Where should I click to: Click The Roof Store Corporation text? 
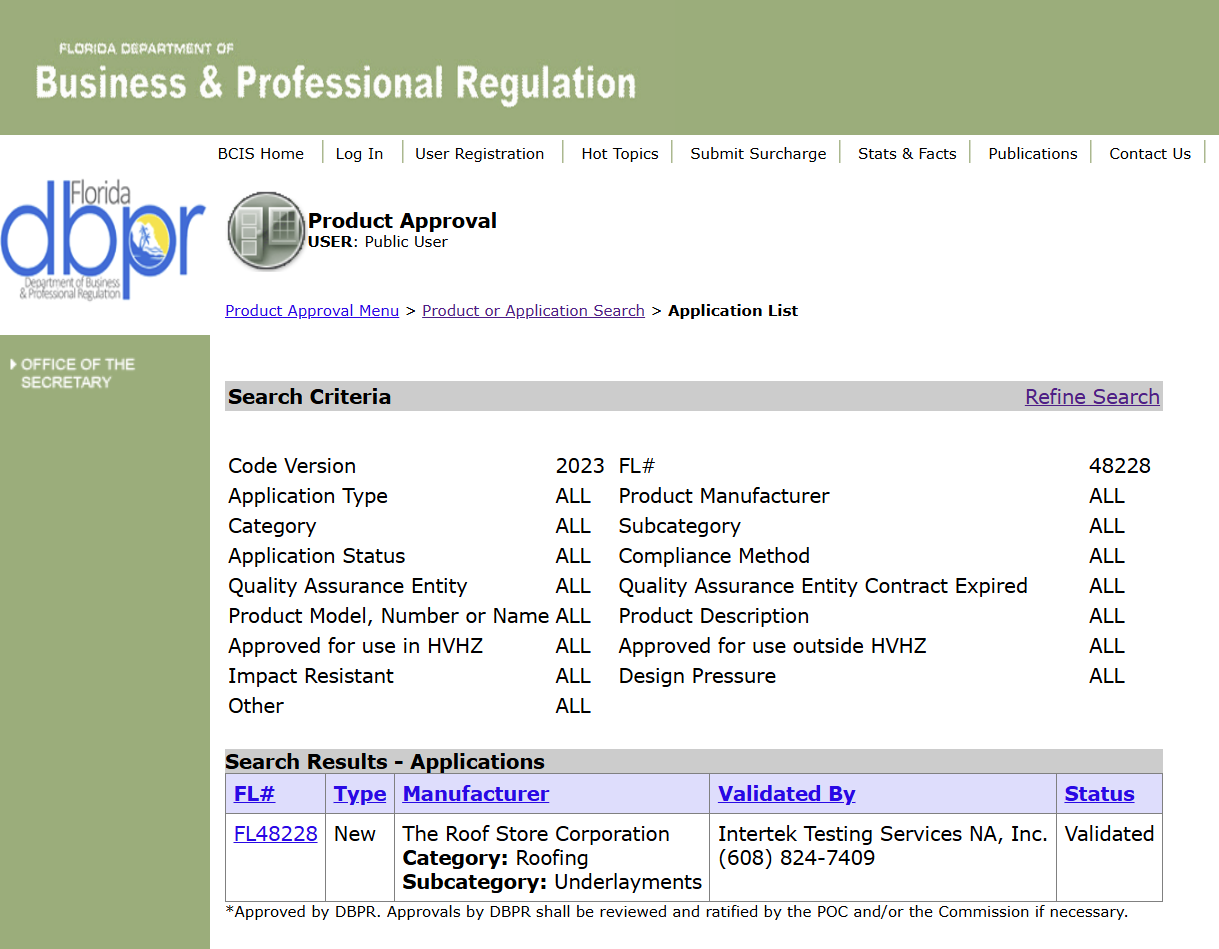(x=536, y=834)
